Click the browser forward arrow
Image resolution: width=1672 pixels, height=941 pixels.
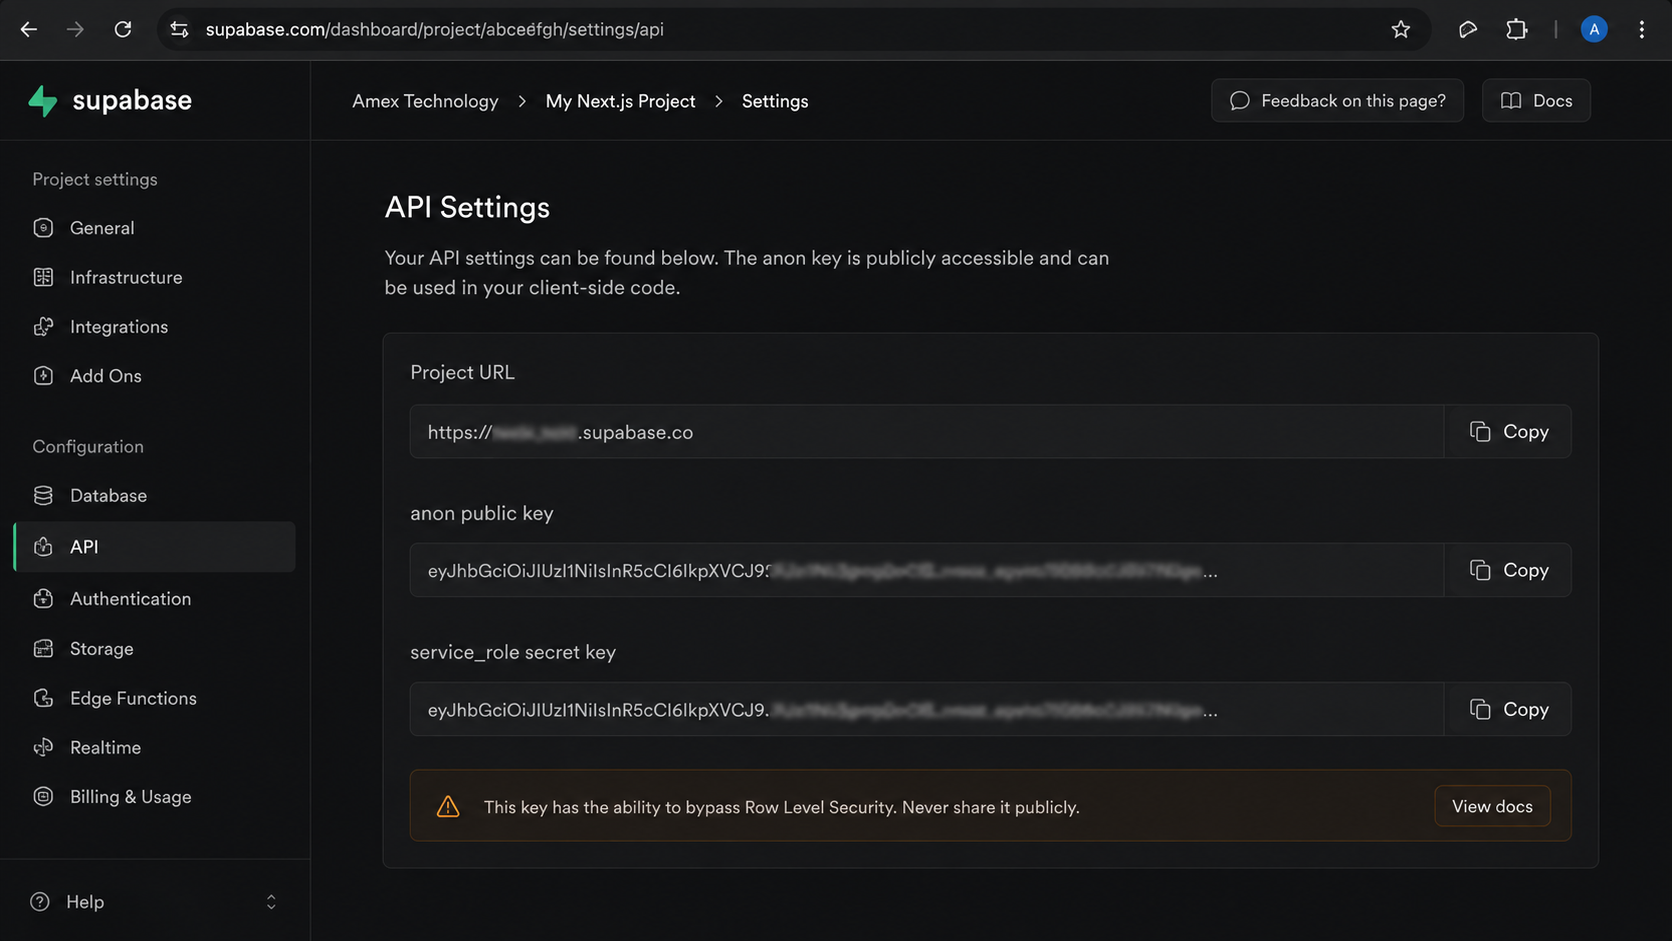[75, 30]
